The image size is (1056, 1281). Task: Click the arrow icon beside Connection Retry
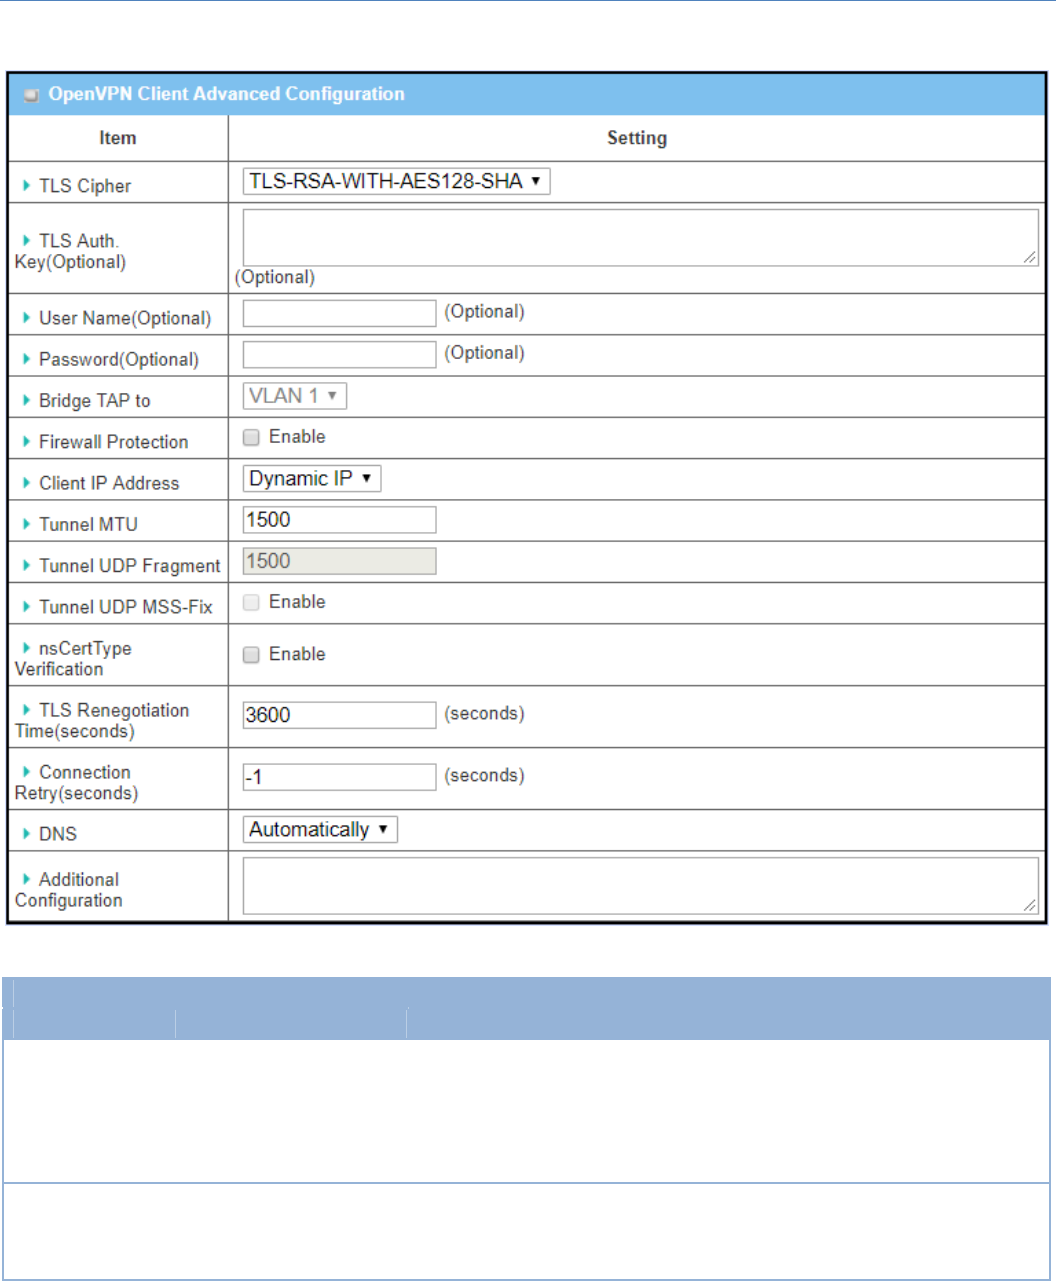[x=26, y=771]
